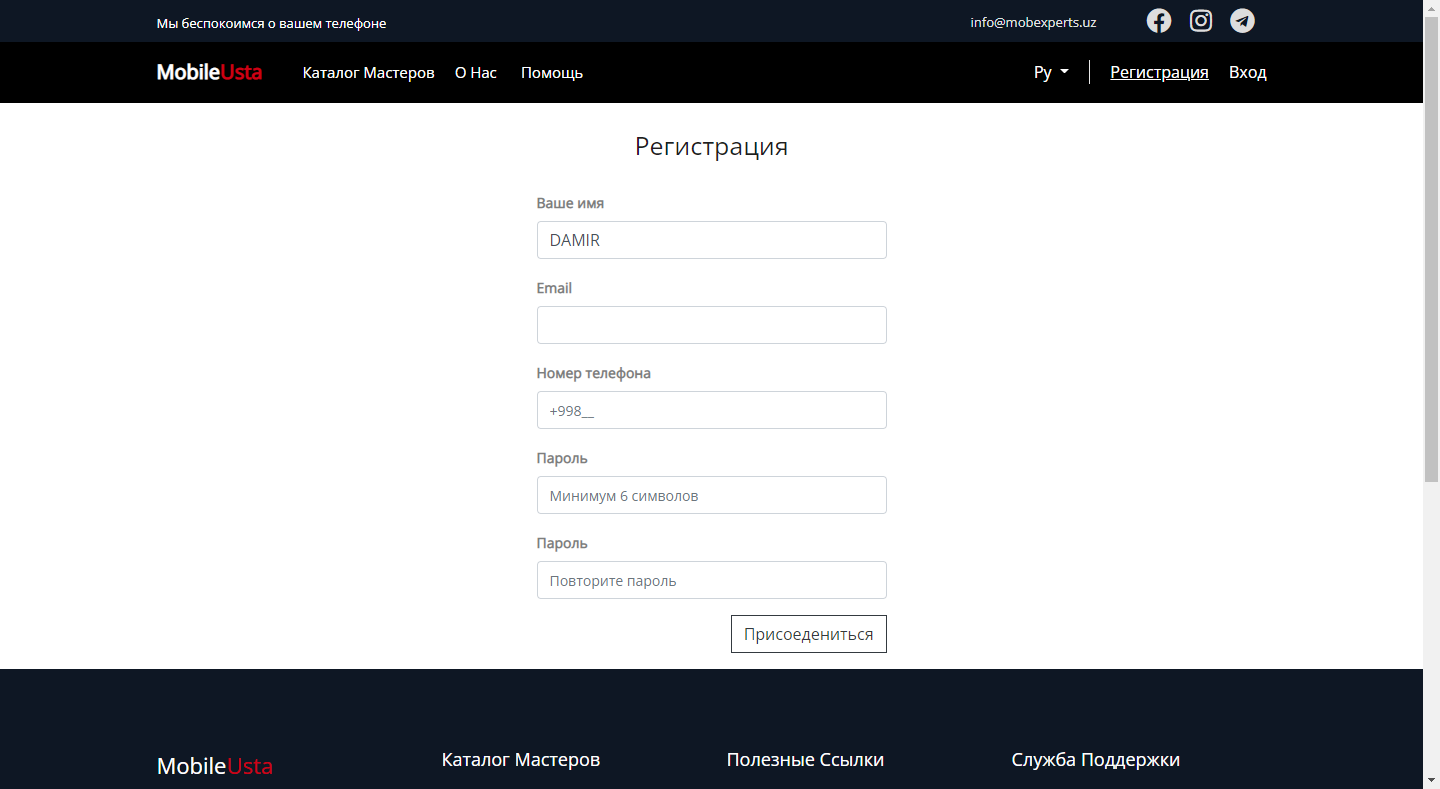Open the Instagram icon in header

point(1200,21)
